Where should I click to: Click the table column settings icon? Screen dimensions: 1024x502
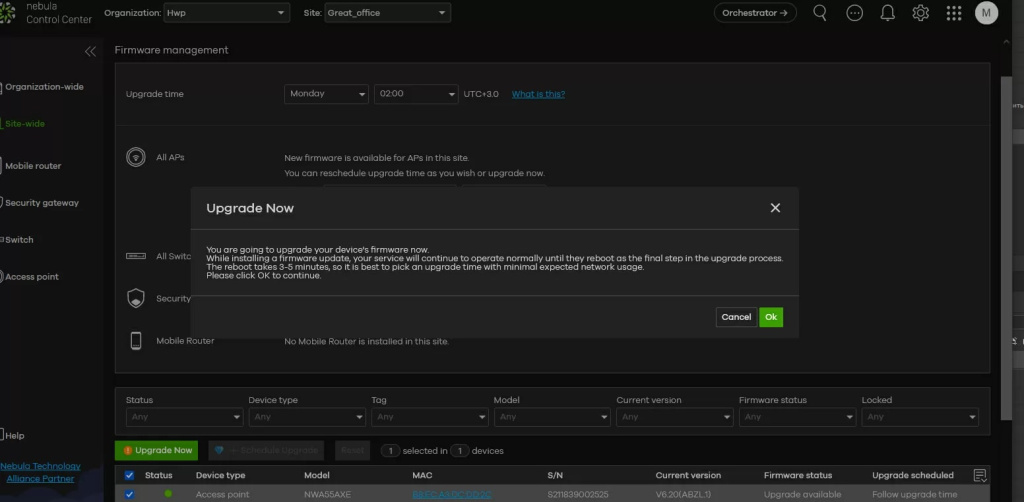979,475
